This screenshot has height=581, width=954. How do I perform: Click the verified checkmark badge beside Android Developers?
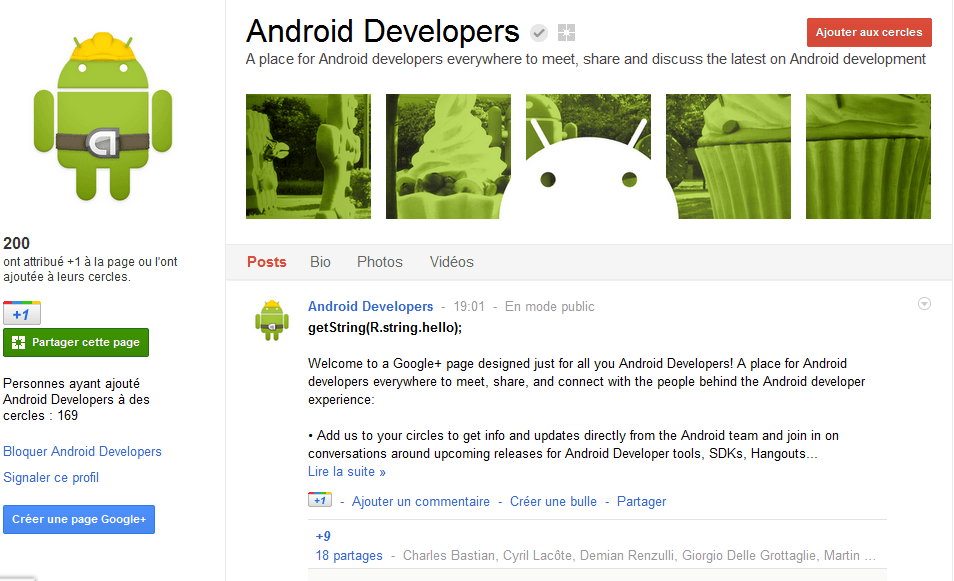(538, 32)
